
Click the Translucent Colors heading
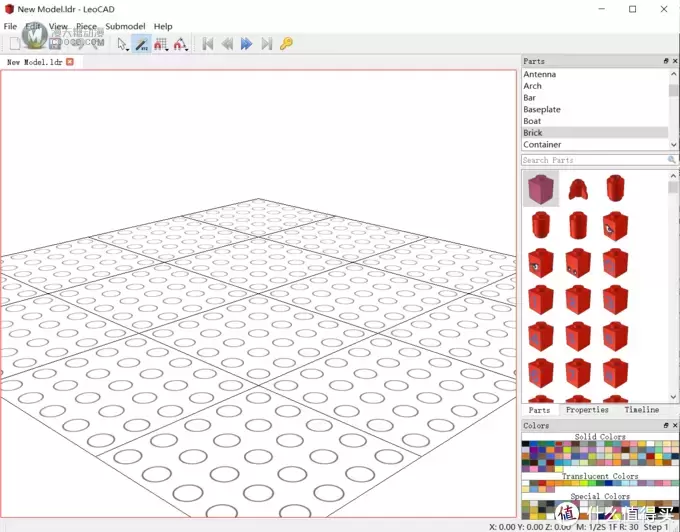(x=600, y=476)
